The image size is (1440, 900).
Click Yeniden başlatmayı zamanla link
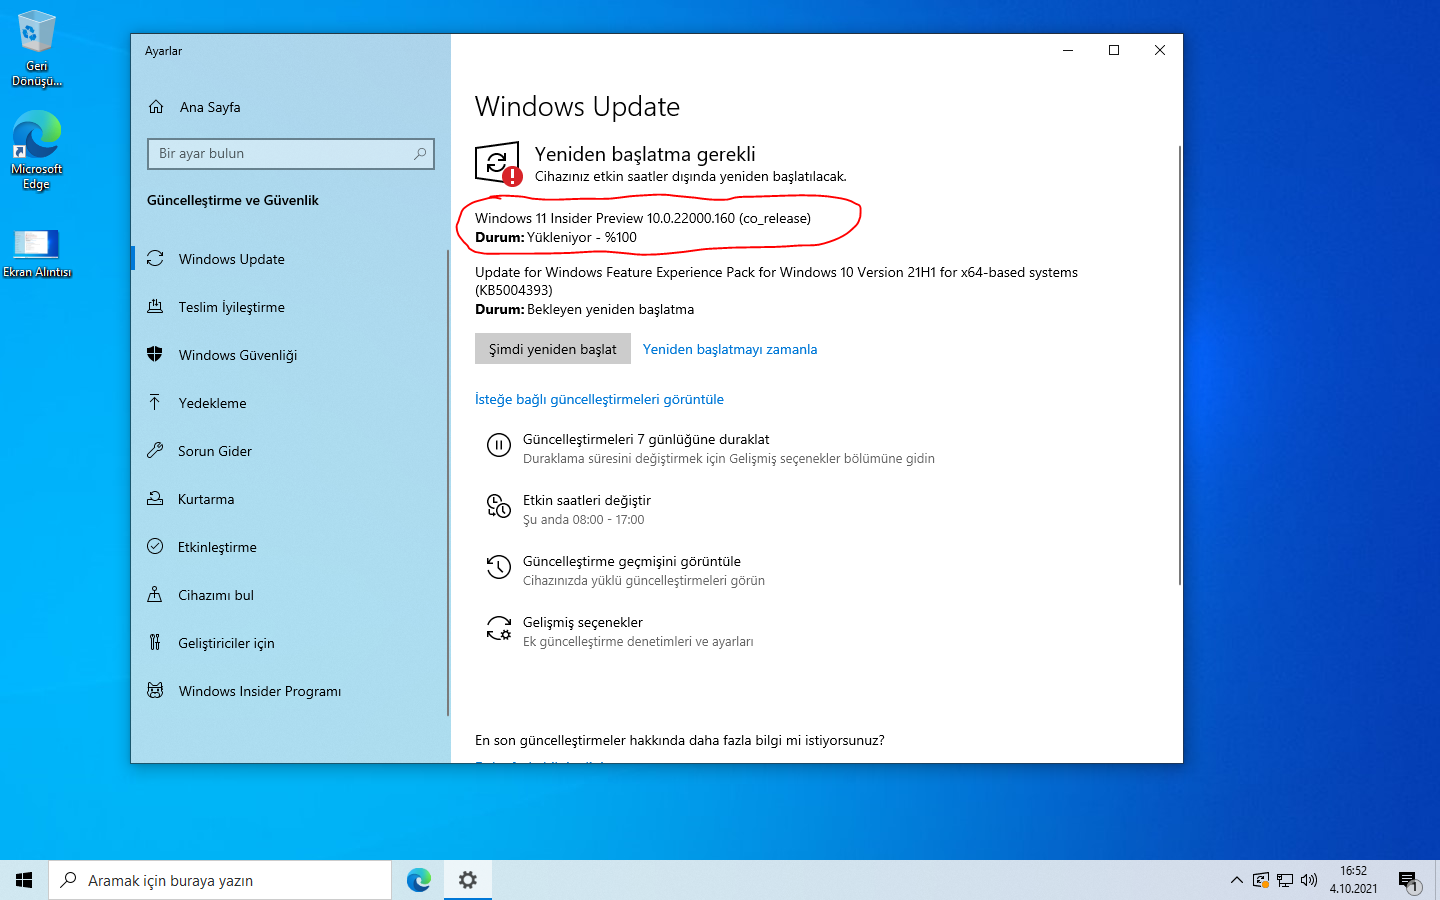point(730,349)
